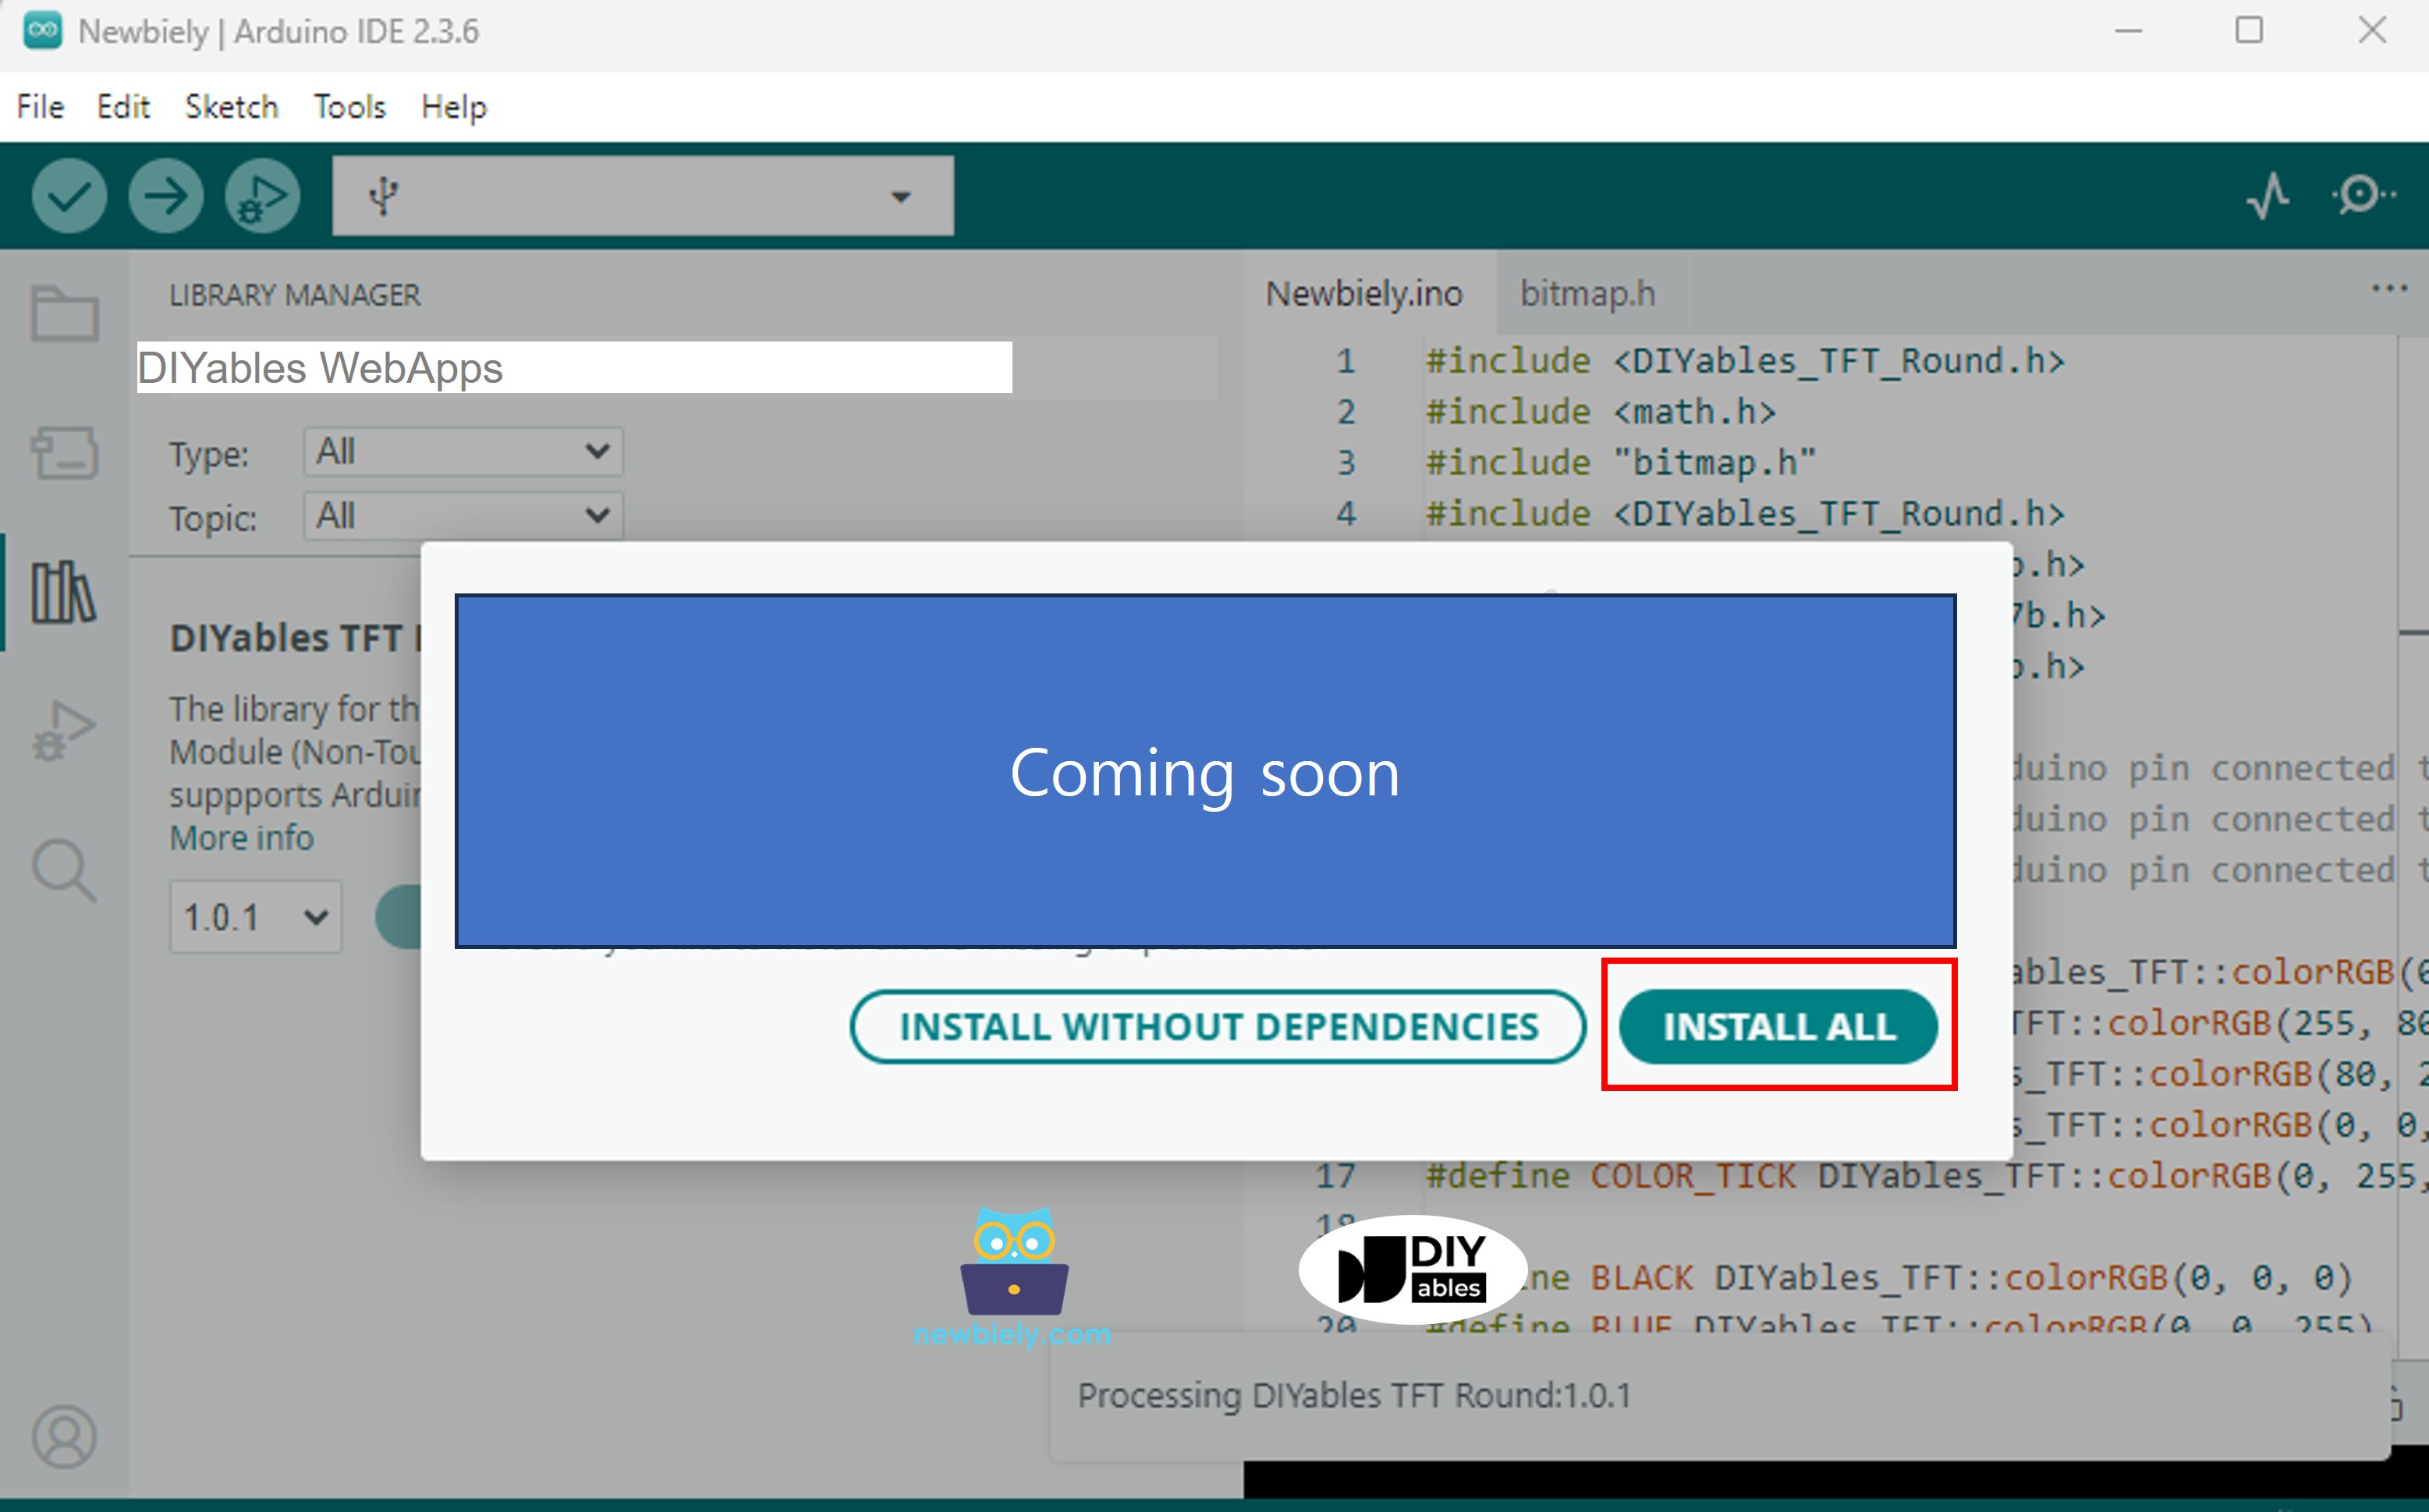This screenshot has height=1512, width=2429.
Task: Open the Boards Manager sidebar icon
Action: click(x=64, y=453)
